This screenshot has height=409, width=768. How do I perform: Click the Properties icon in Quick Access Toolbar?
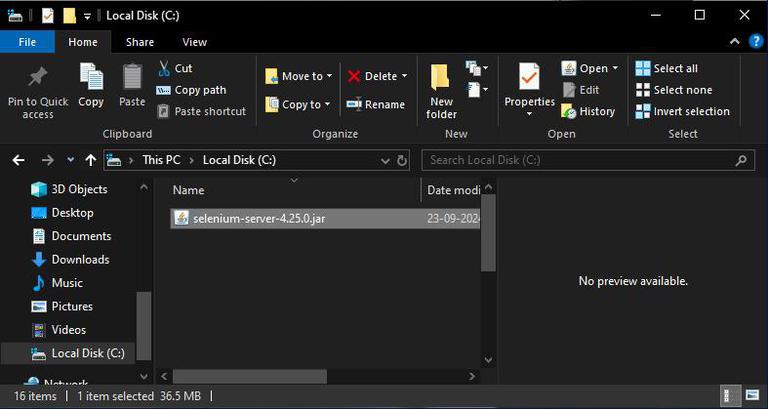(x=48, y=16)
